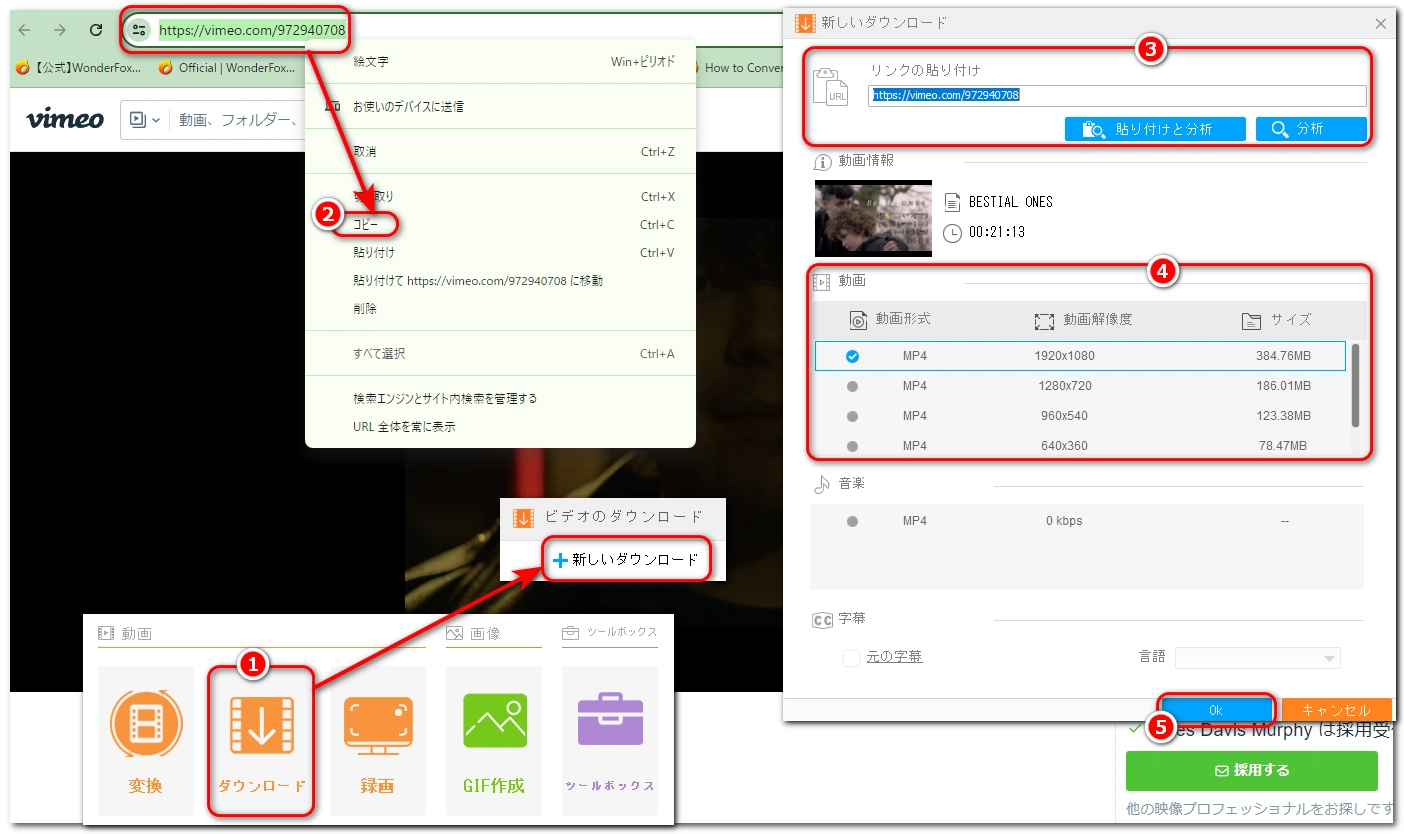Open the Vimeo search type dropdown
Viewport: 1404px width, 834px height.
point(145,120)
